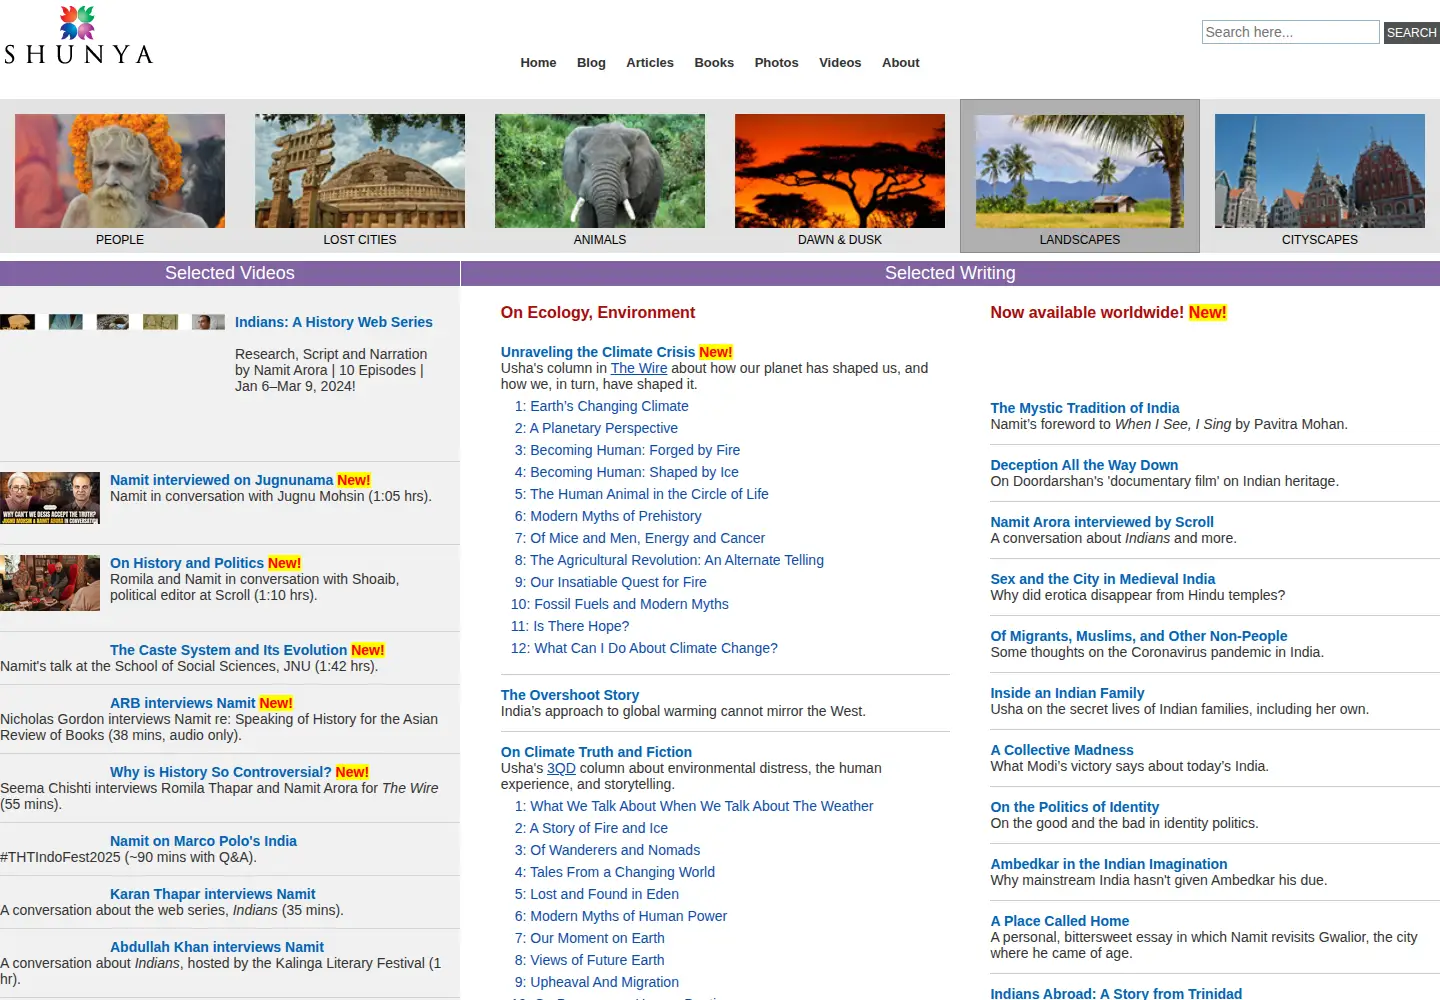The width and height of the screenshot is (1440, 1000).
Task: Open Namit on Marco Polo's India
Action: pos(203,841)
